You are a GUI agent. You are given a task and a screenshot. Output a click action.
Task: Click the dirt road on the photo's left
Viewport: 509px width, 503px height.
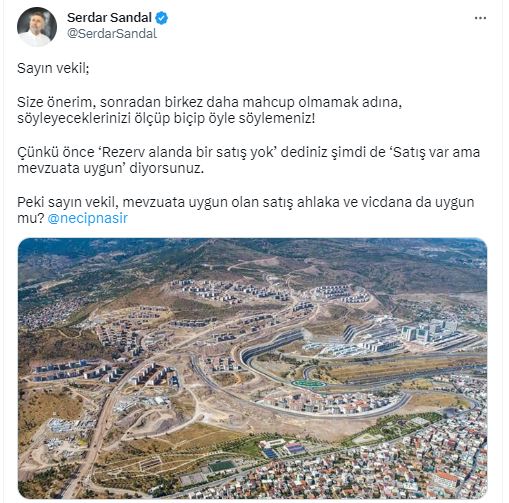(x=97, y=433)
